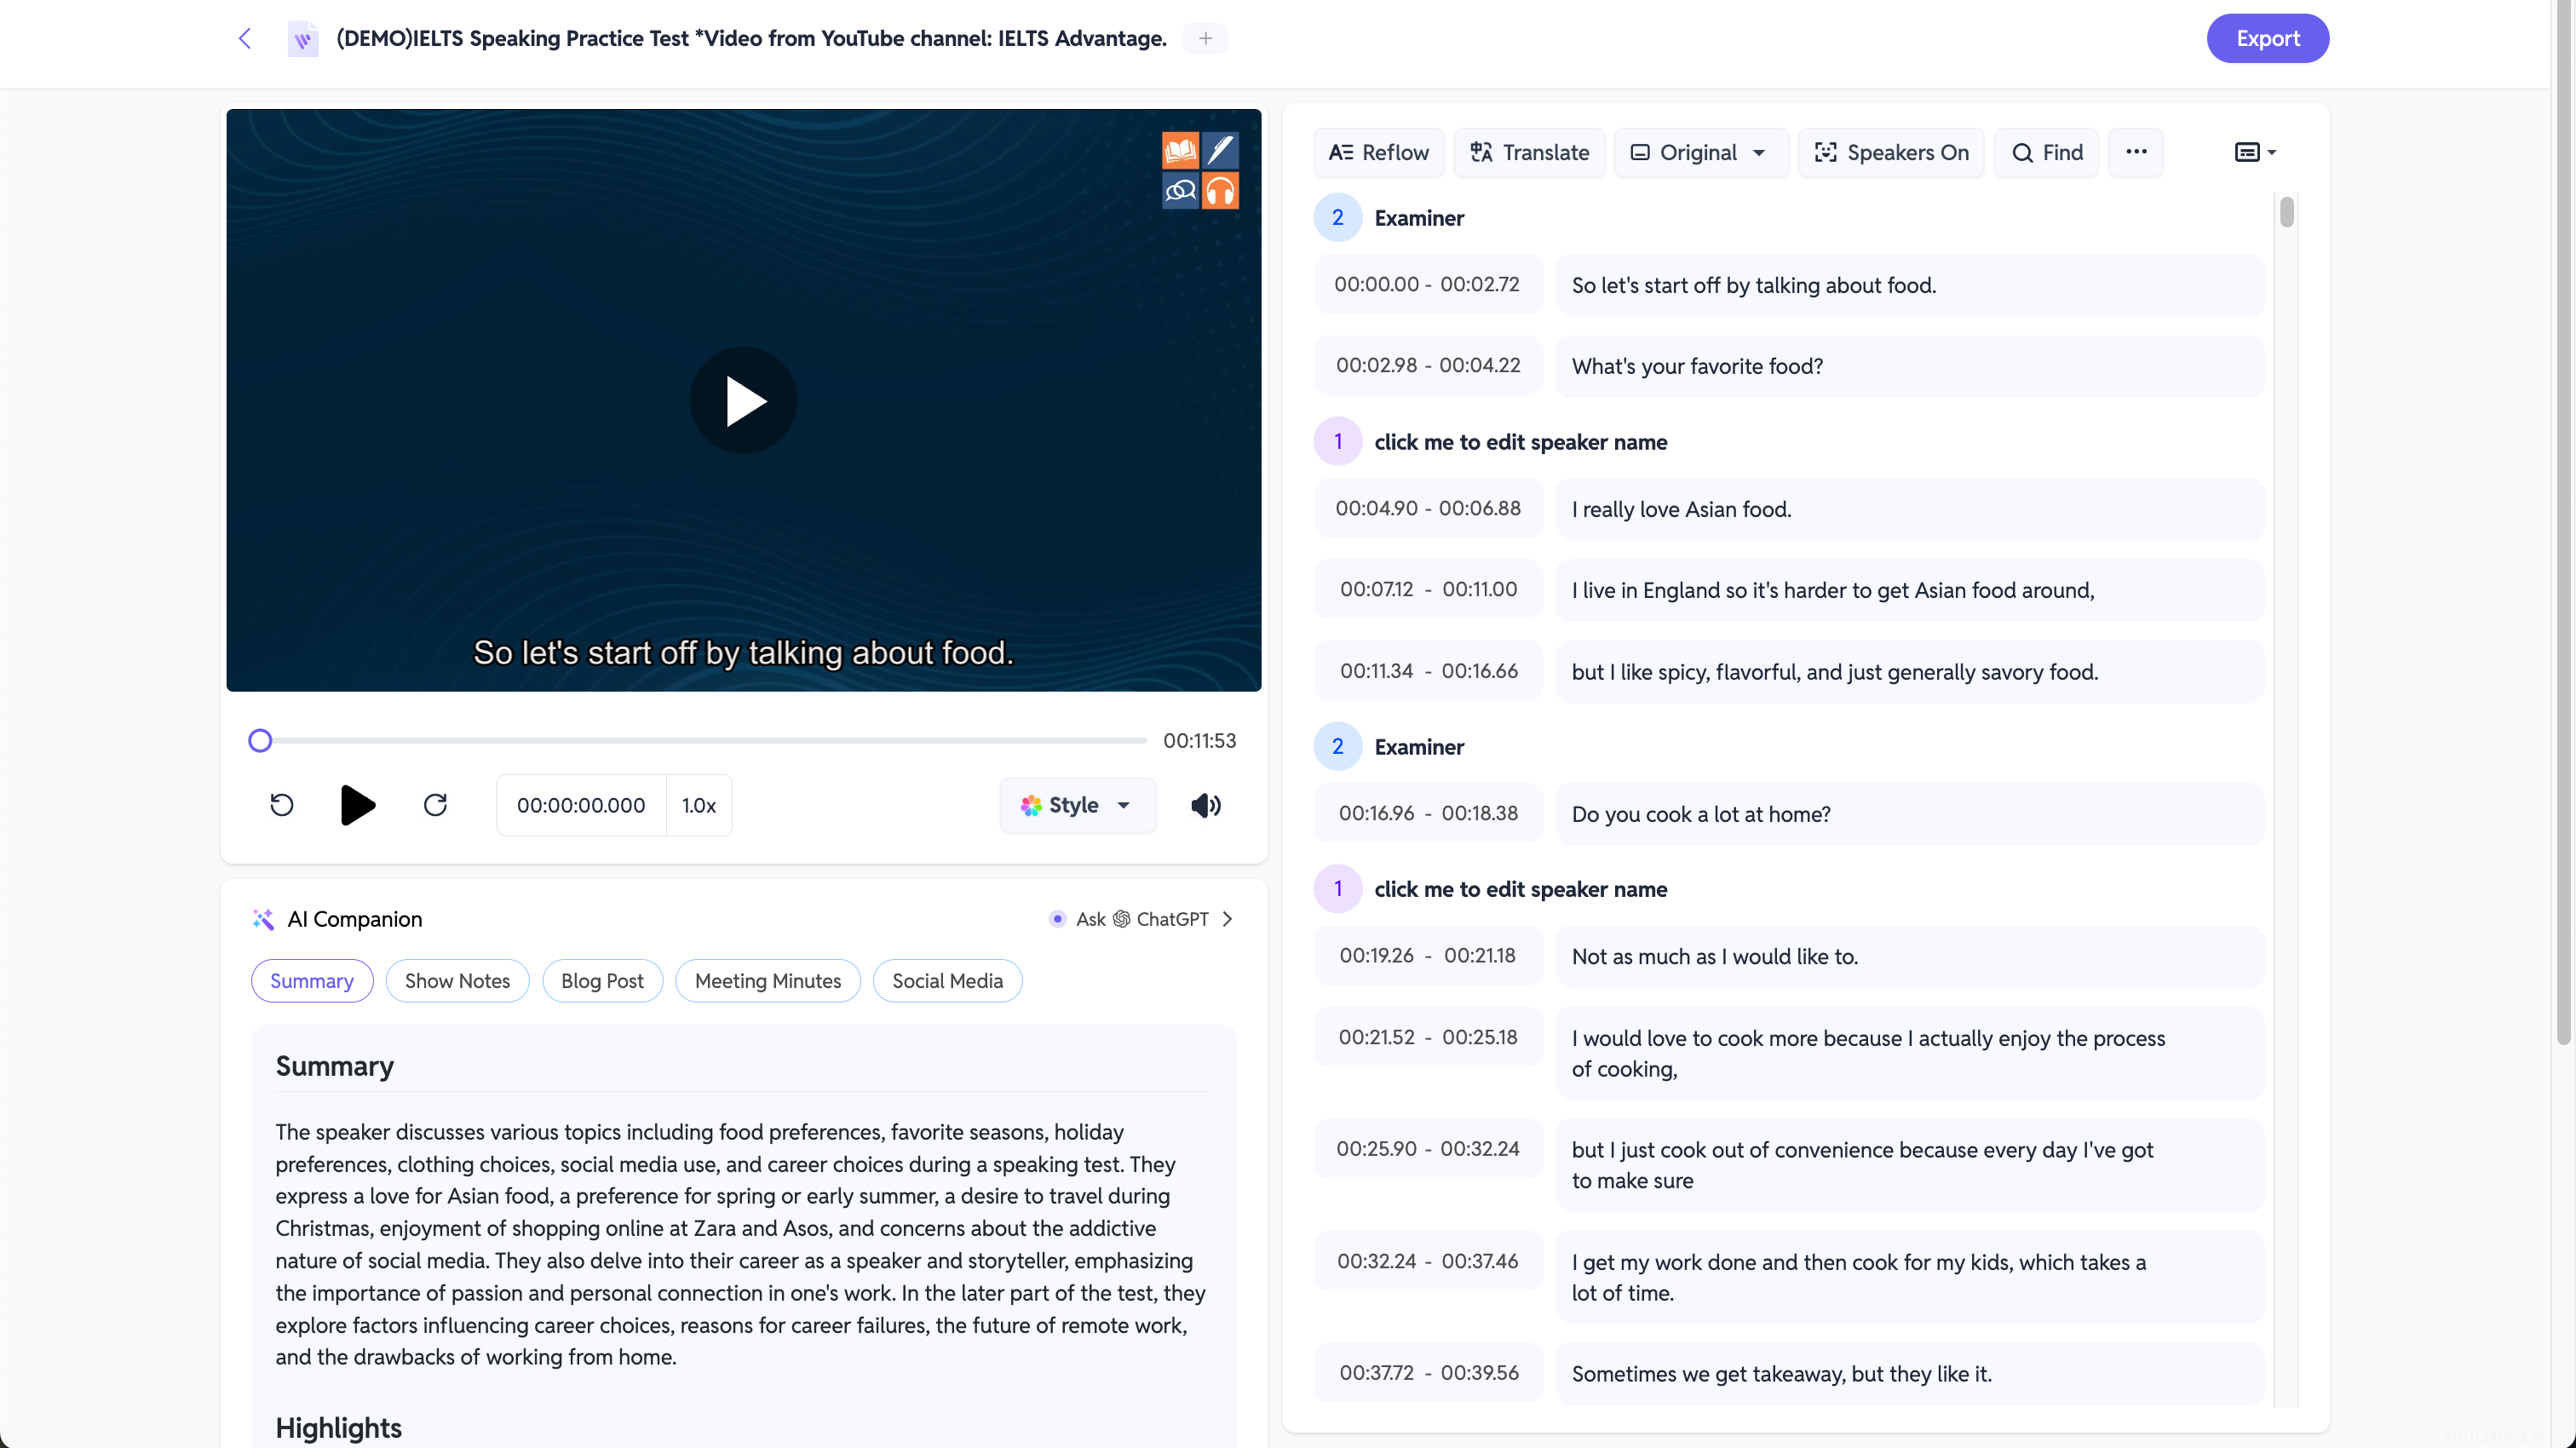The width and height of the screenshot is (2576, 1448).
Task: Click timestamp 00:25.90 - 00:32.24
Action: [1428, 1149]
